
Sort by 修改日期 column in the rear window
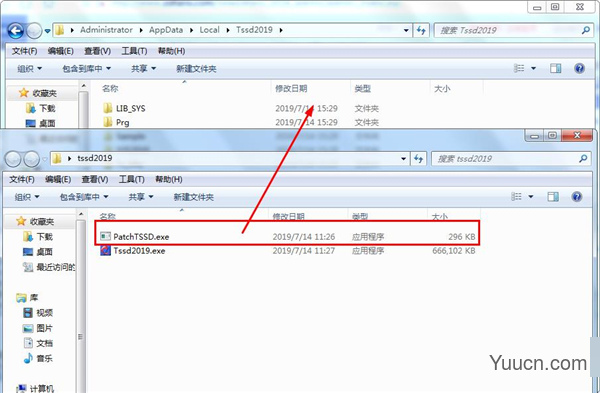point(291,89)
